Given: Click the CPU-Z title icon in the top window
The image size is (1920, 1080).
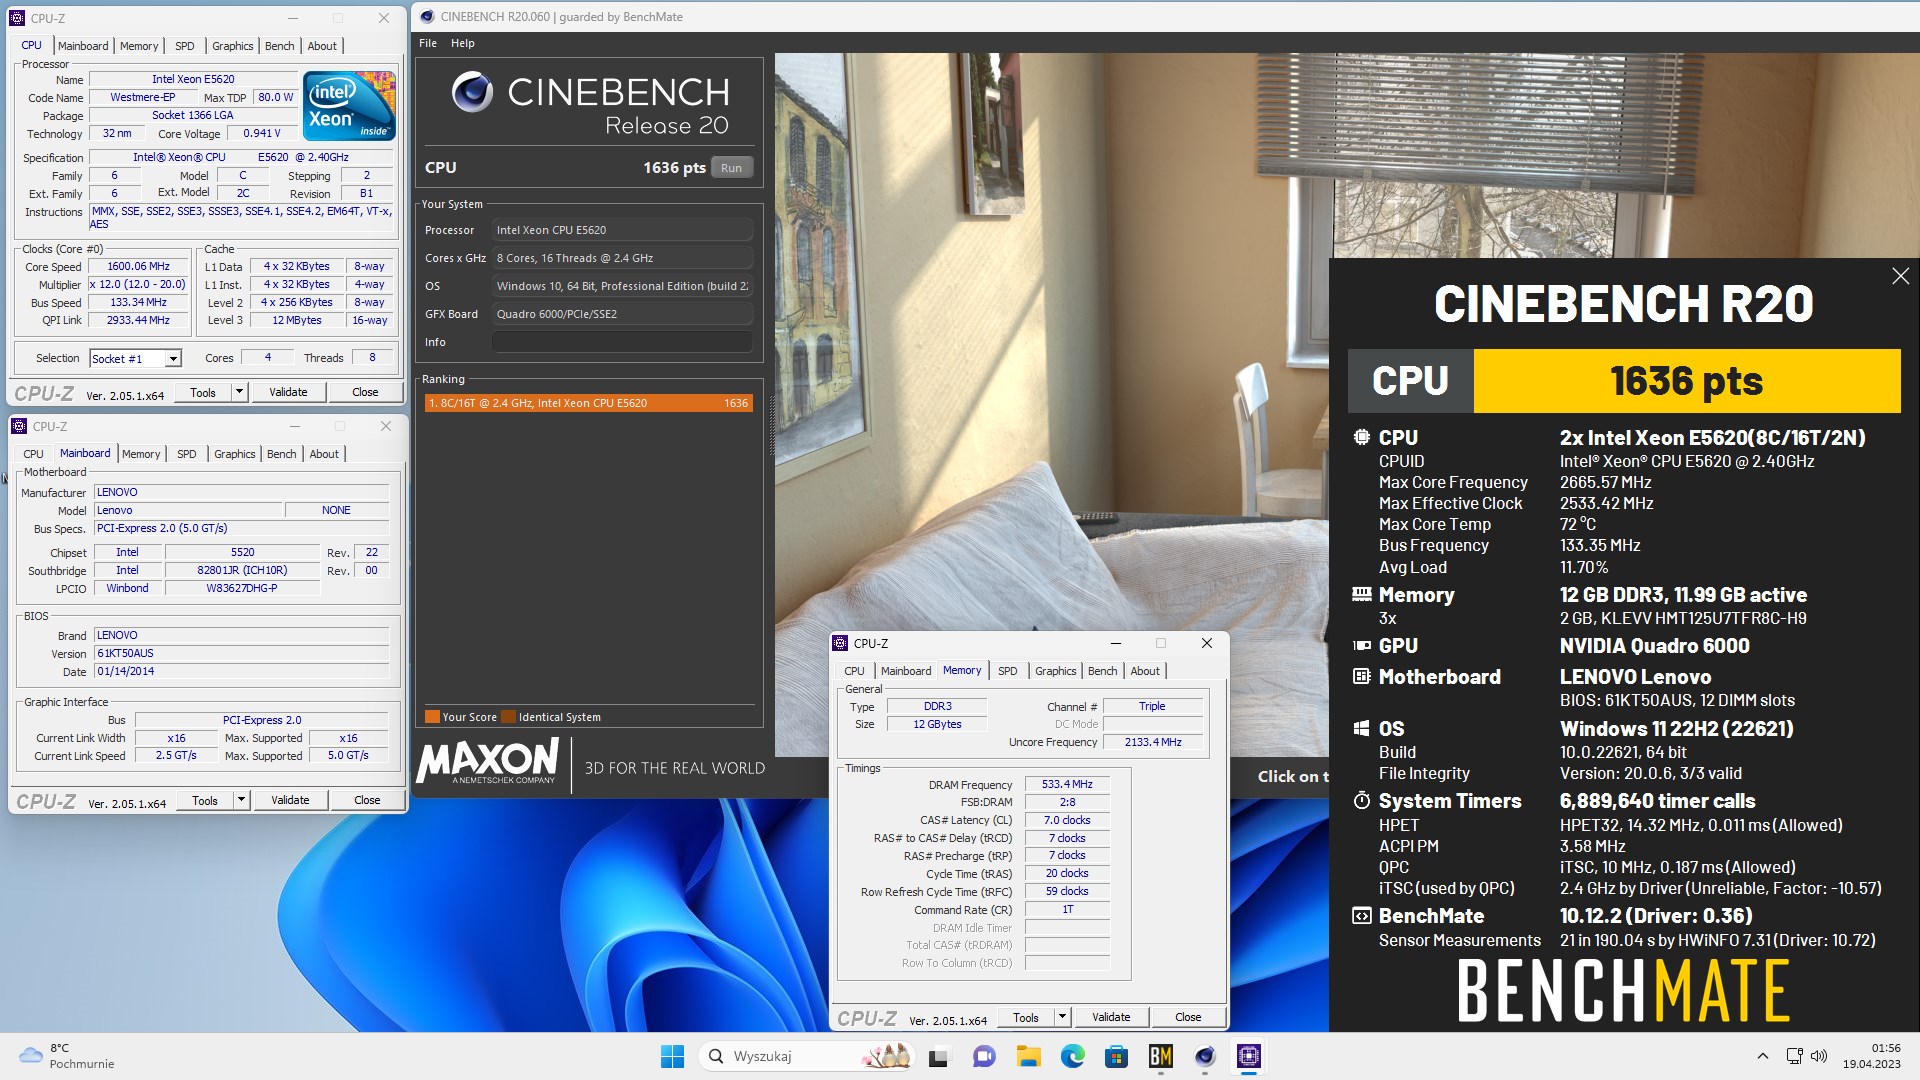Looking at the screenshot, I should click(x=18, y=18).
